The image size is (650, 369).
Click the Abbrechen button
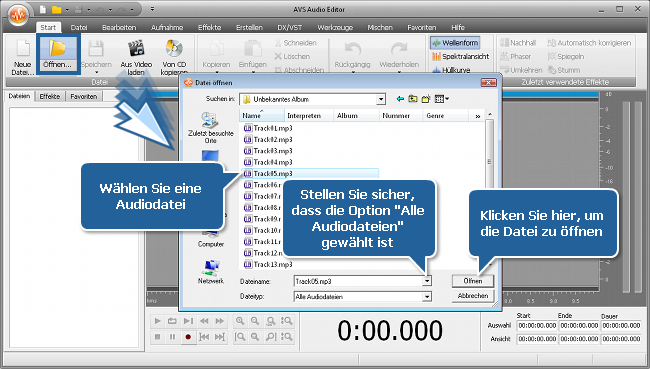click(x=473, y=296)
